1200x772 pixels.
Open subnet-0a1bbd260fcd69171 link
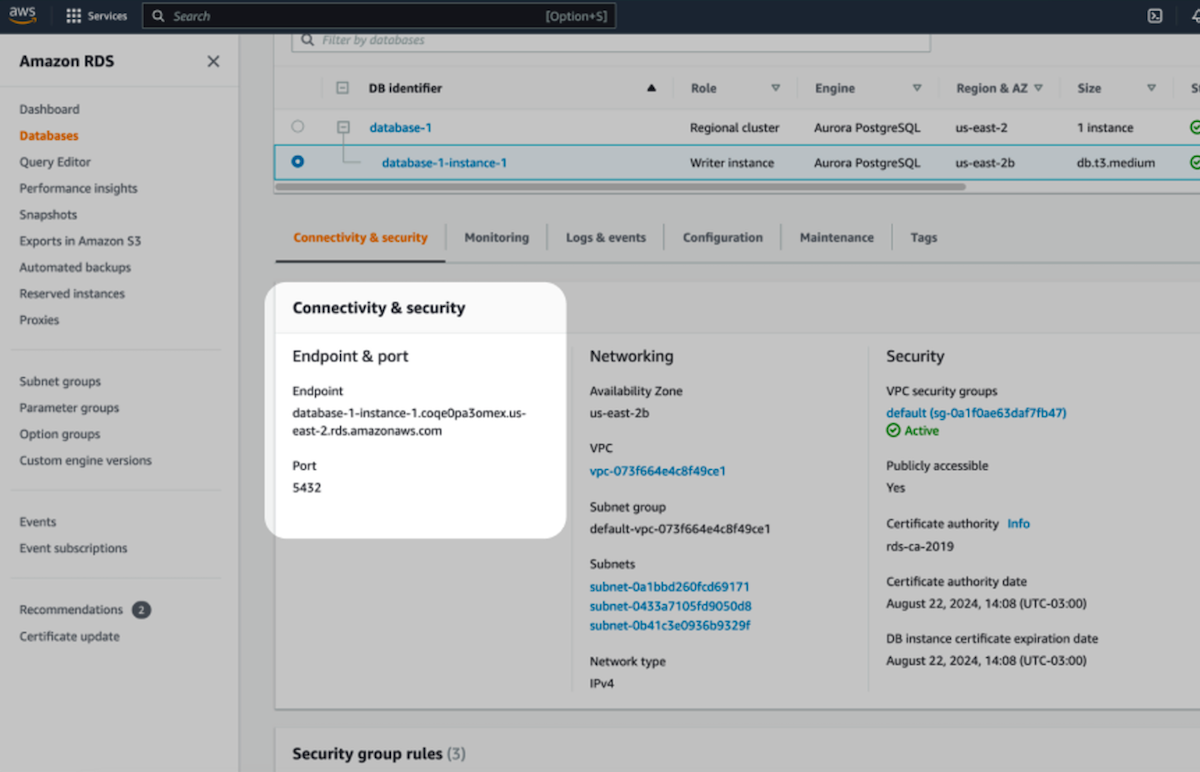(670, 587)
